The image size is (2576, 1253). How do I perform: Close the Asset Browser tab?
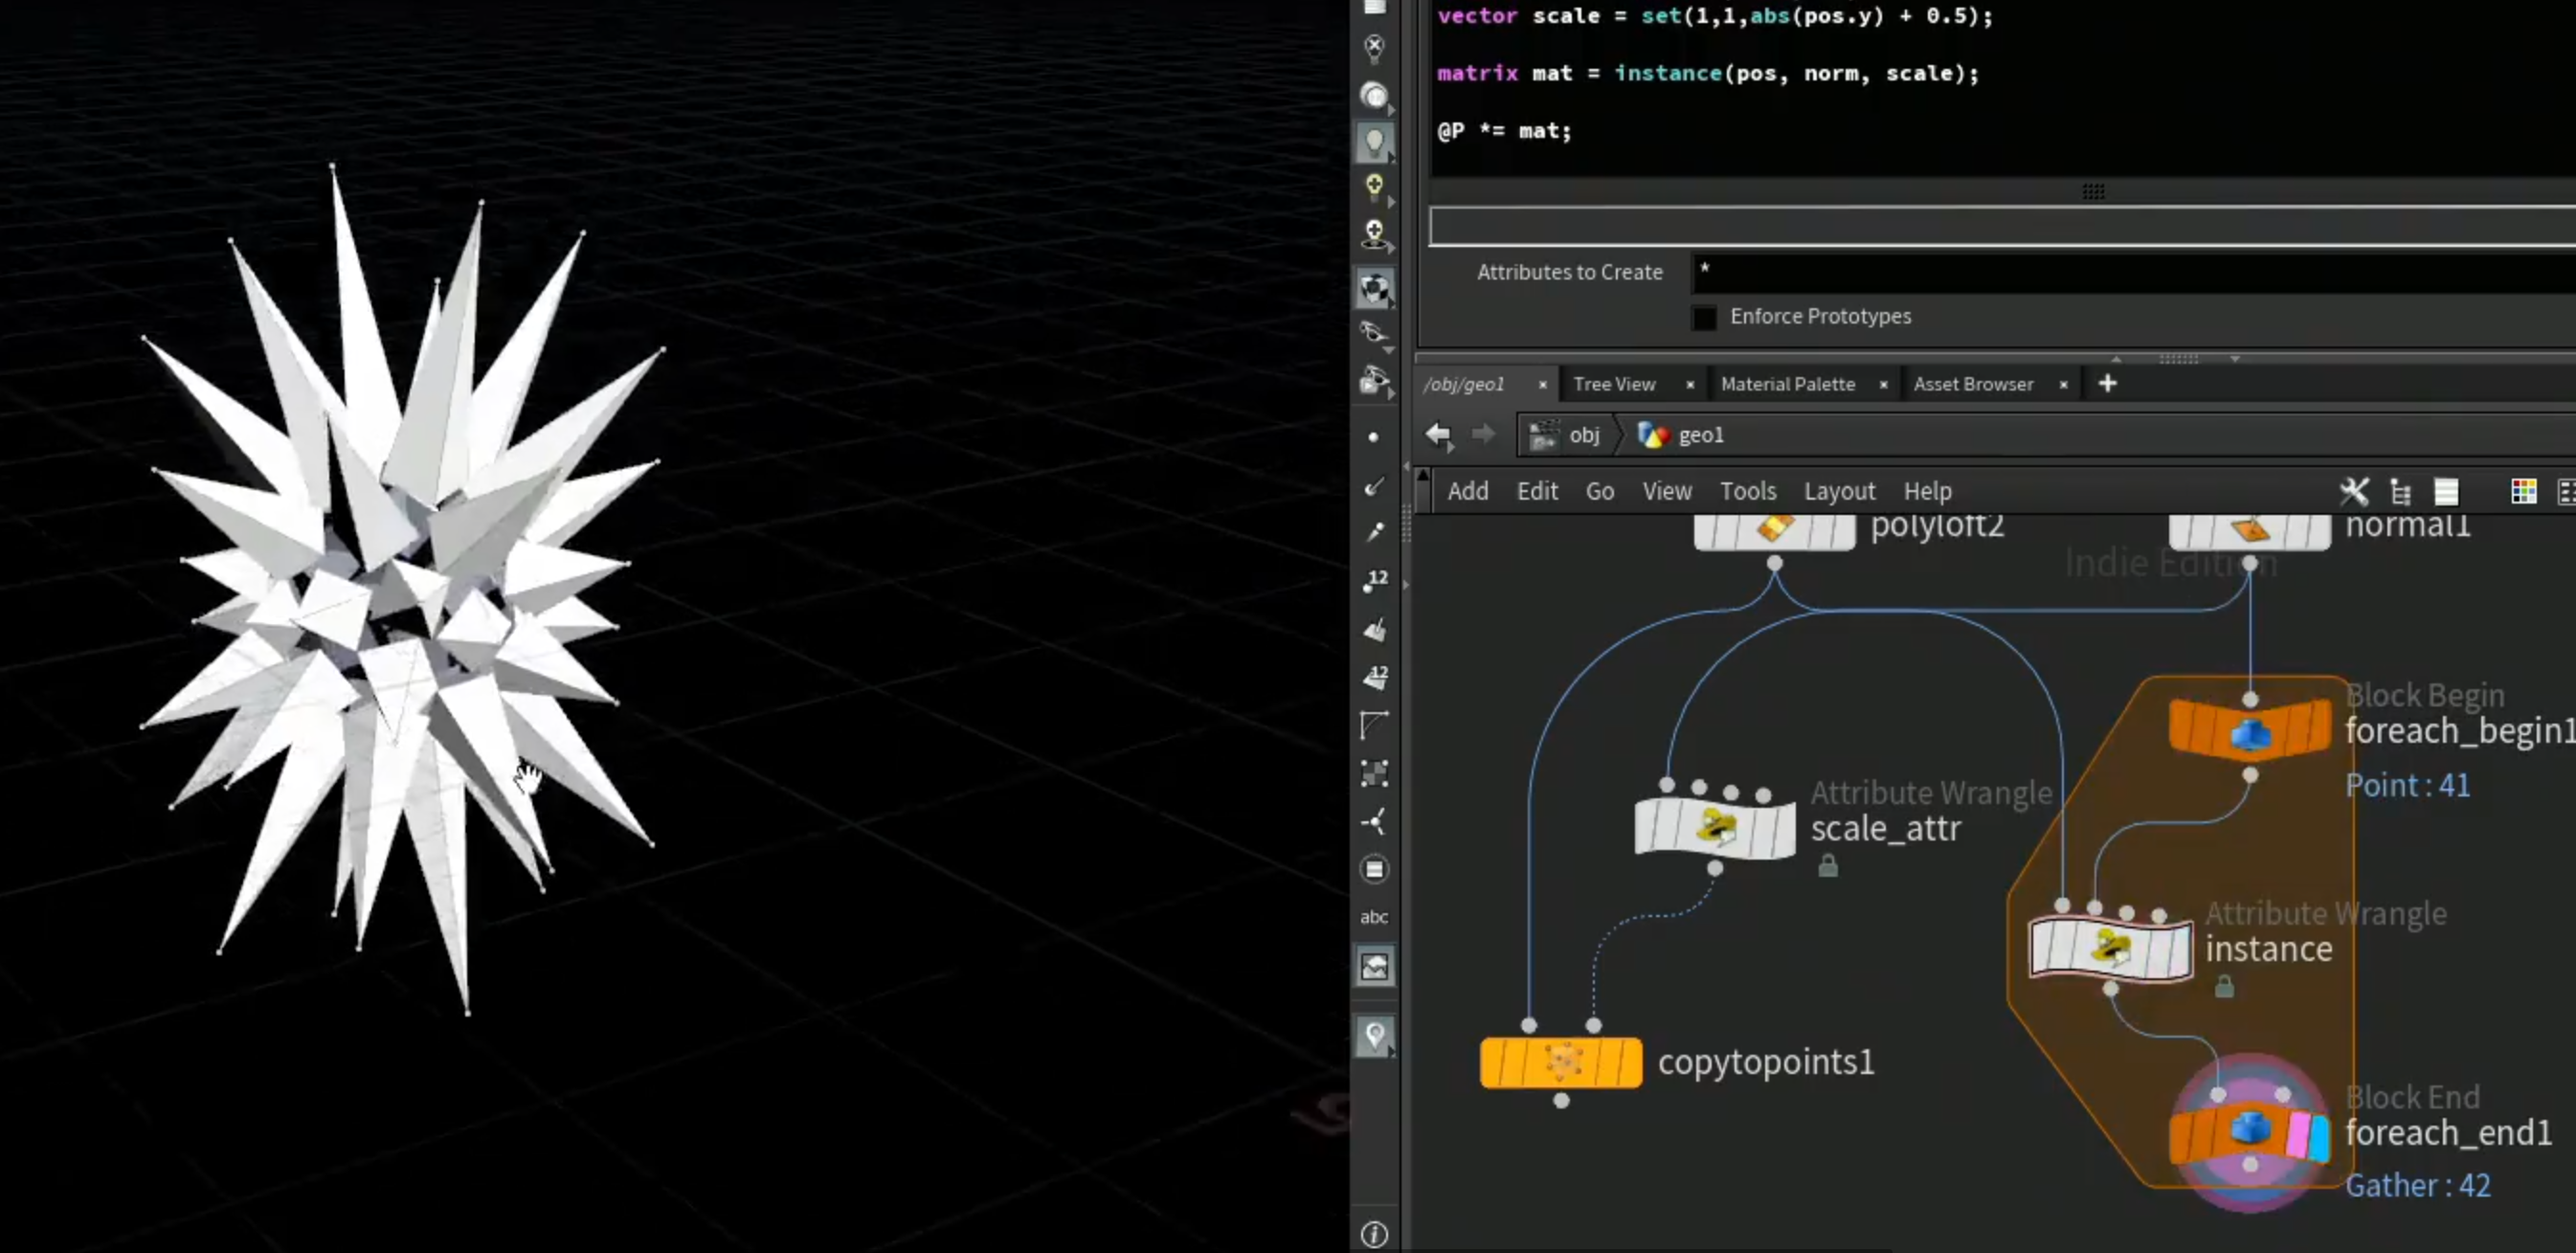(2063, 385)
